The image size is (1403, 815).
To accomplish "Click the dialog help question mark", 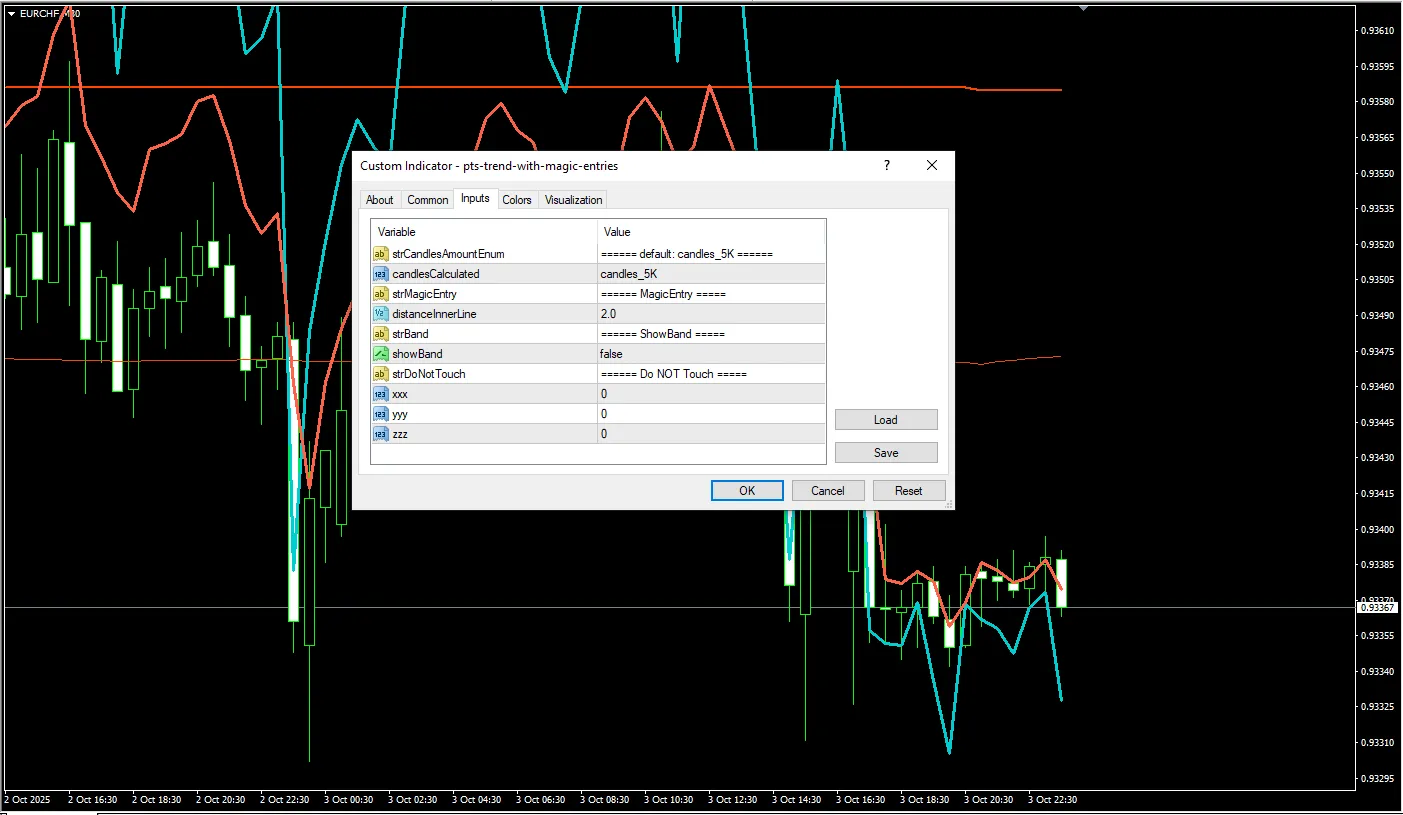I will pos(886,166).
